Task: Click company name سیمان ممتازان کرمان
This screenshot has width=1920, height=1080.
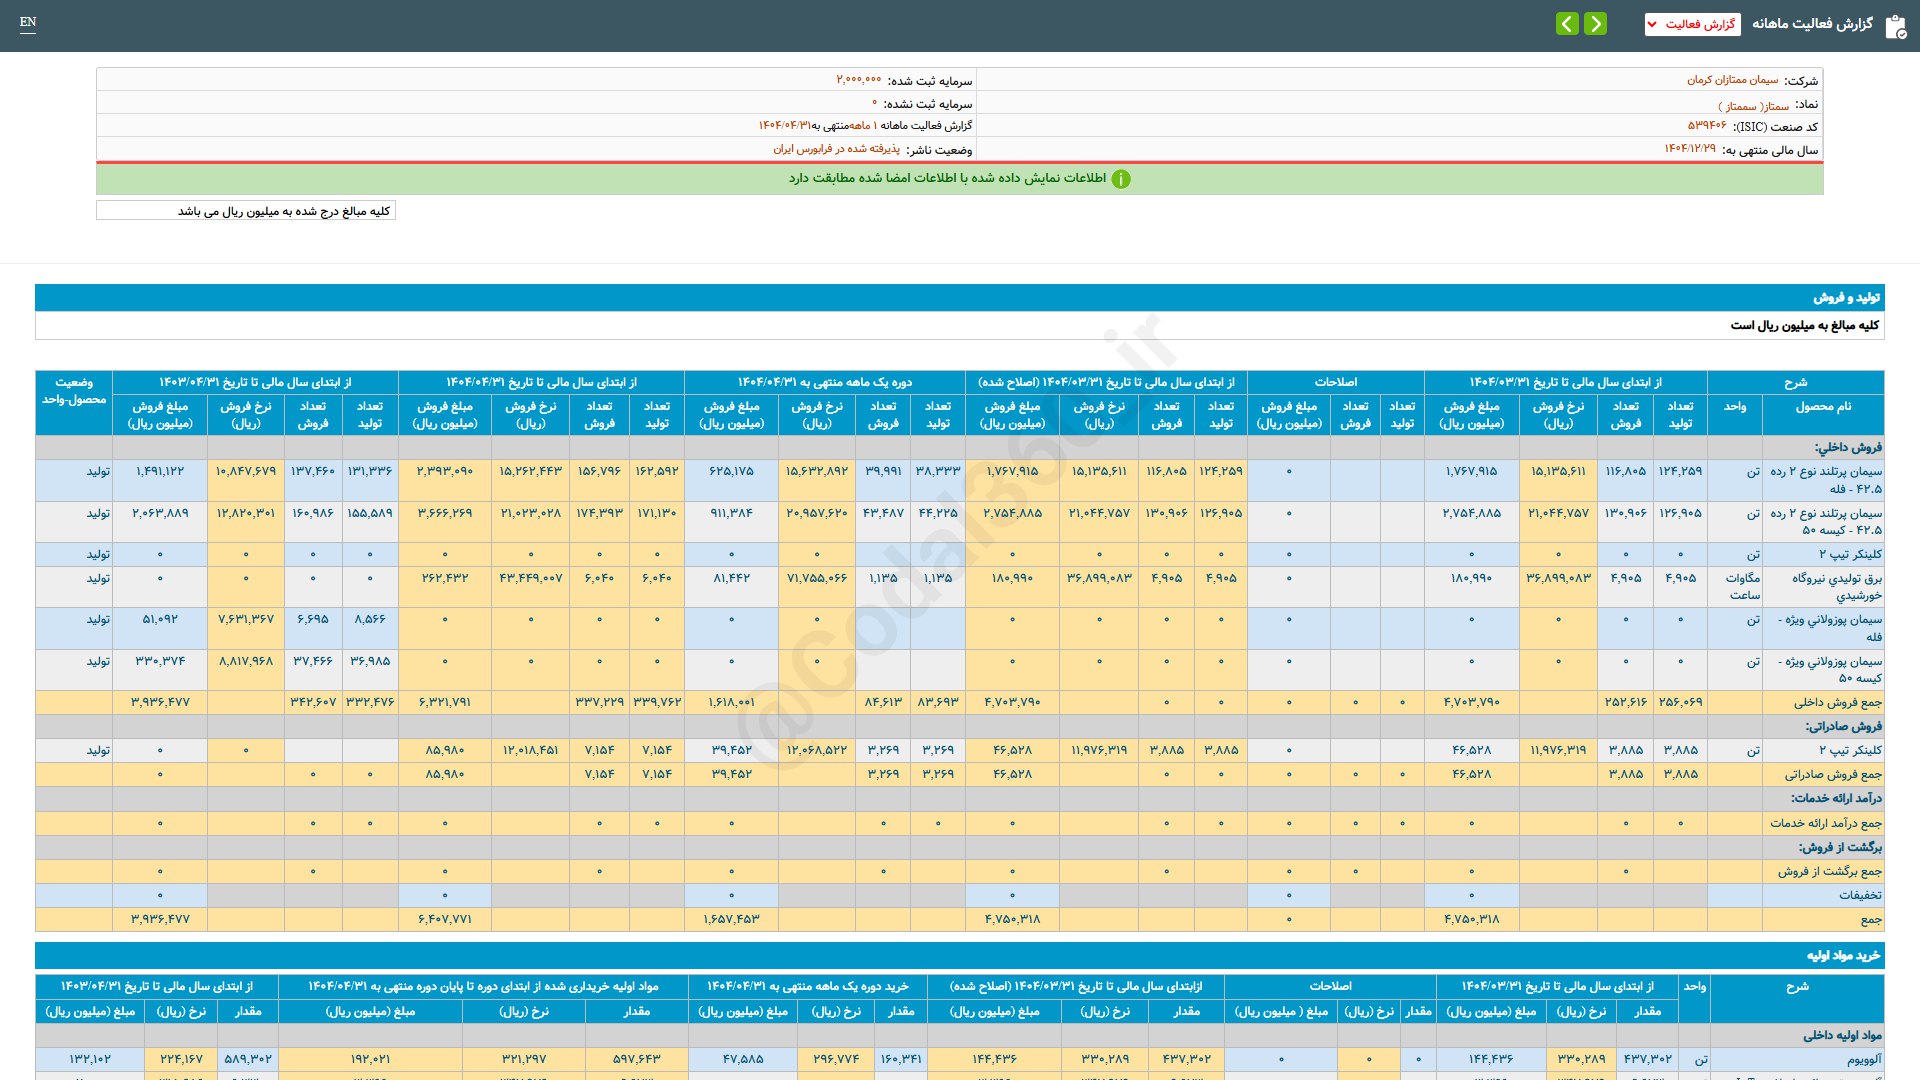Action: (x=1733, y=80)
